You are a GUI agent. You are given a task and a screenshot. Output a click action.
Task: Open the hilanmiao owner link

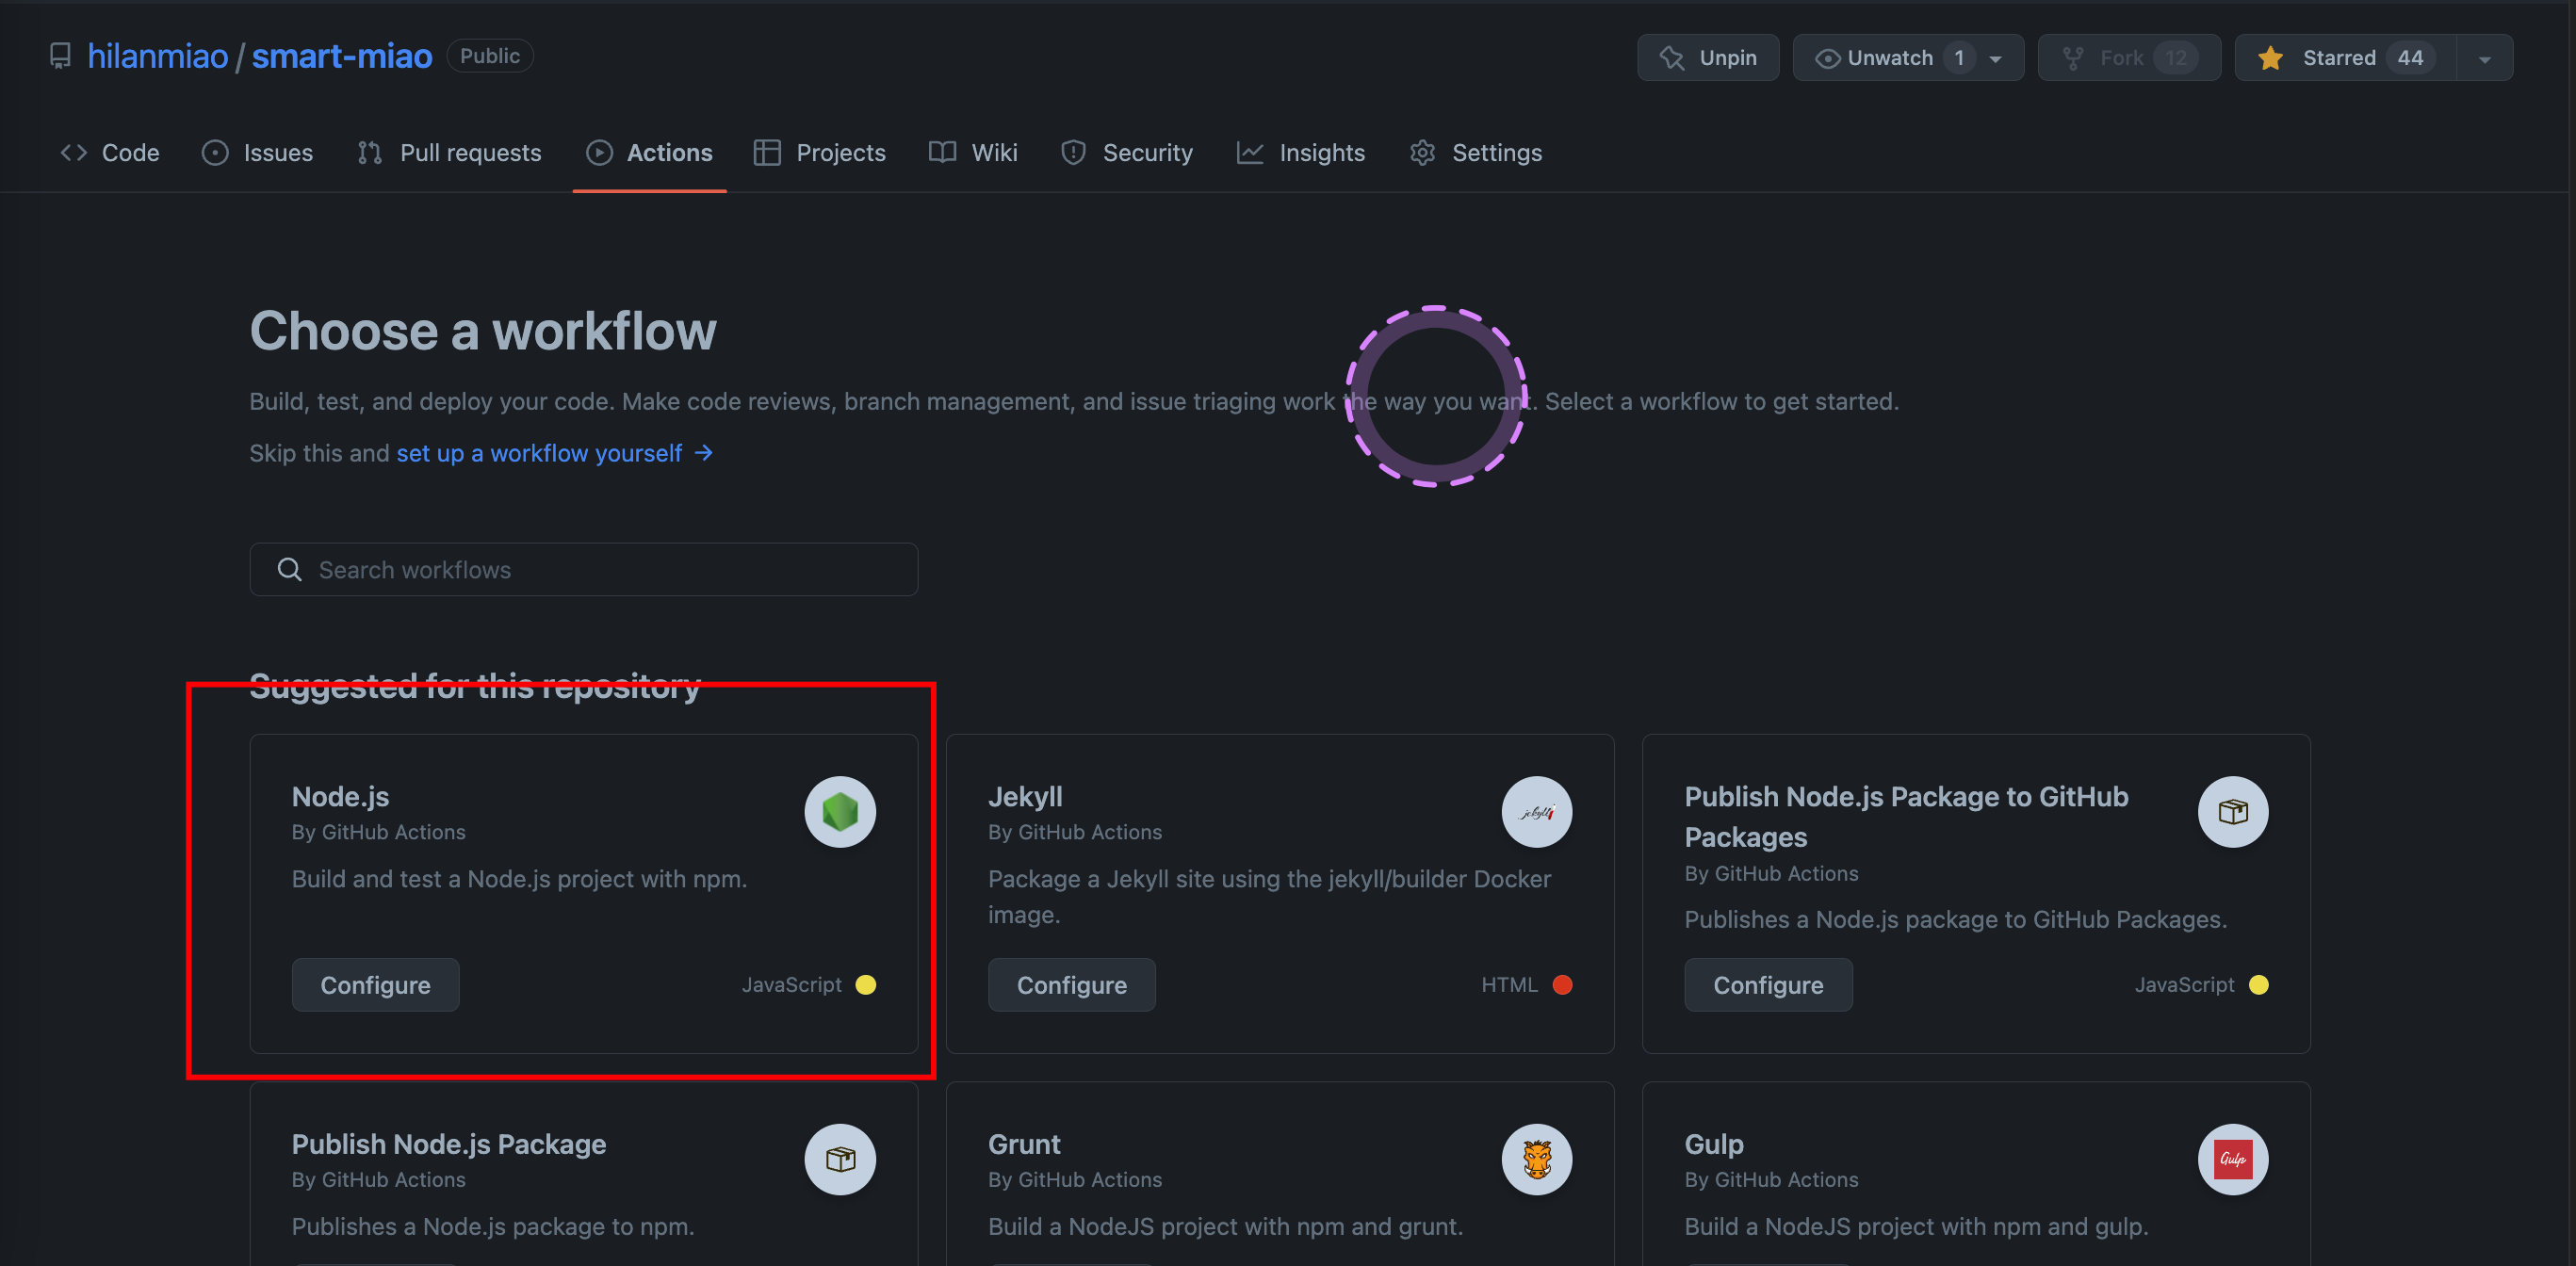click(x=158, y=56)
